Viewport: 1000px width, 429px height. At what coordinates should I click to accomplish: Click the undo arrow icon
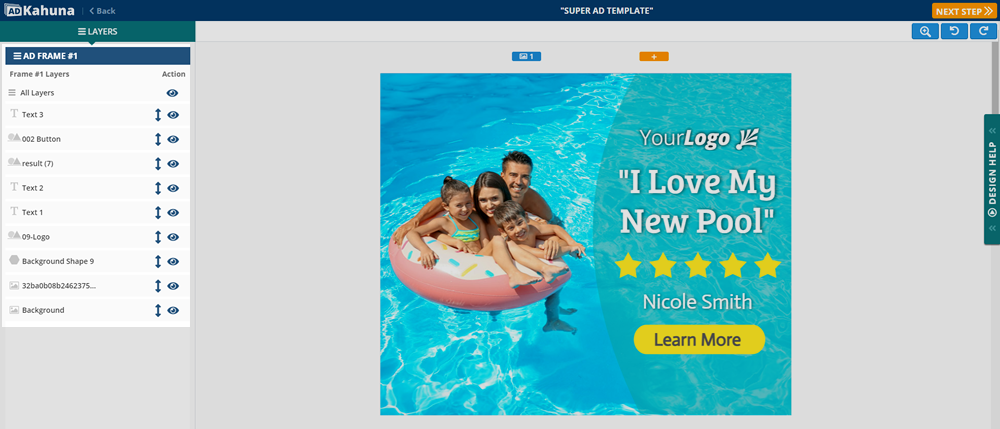tap(954, 31)
